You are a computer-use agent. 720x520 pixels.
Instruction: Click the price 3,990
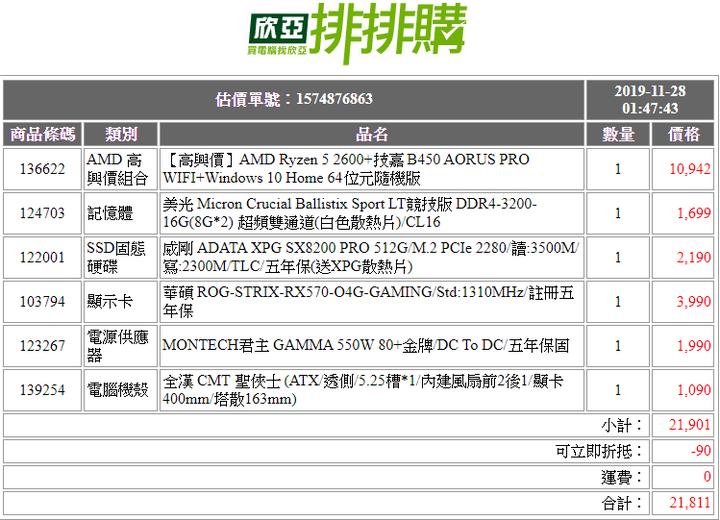click(x=693, y=301)
